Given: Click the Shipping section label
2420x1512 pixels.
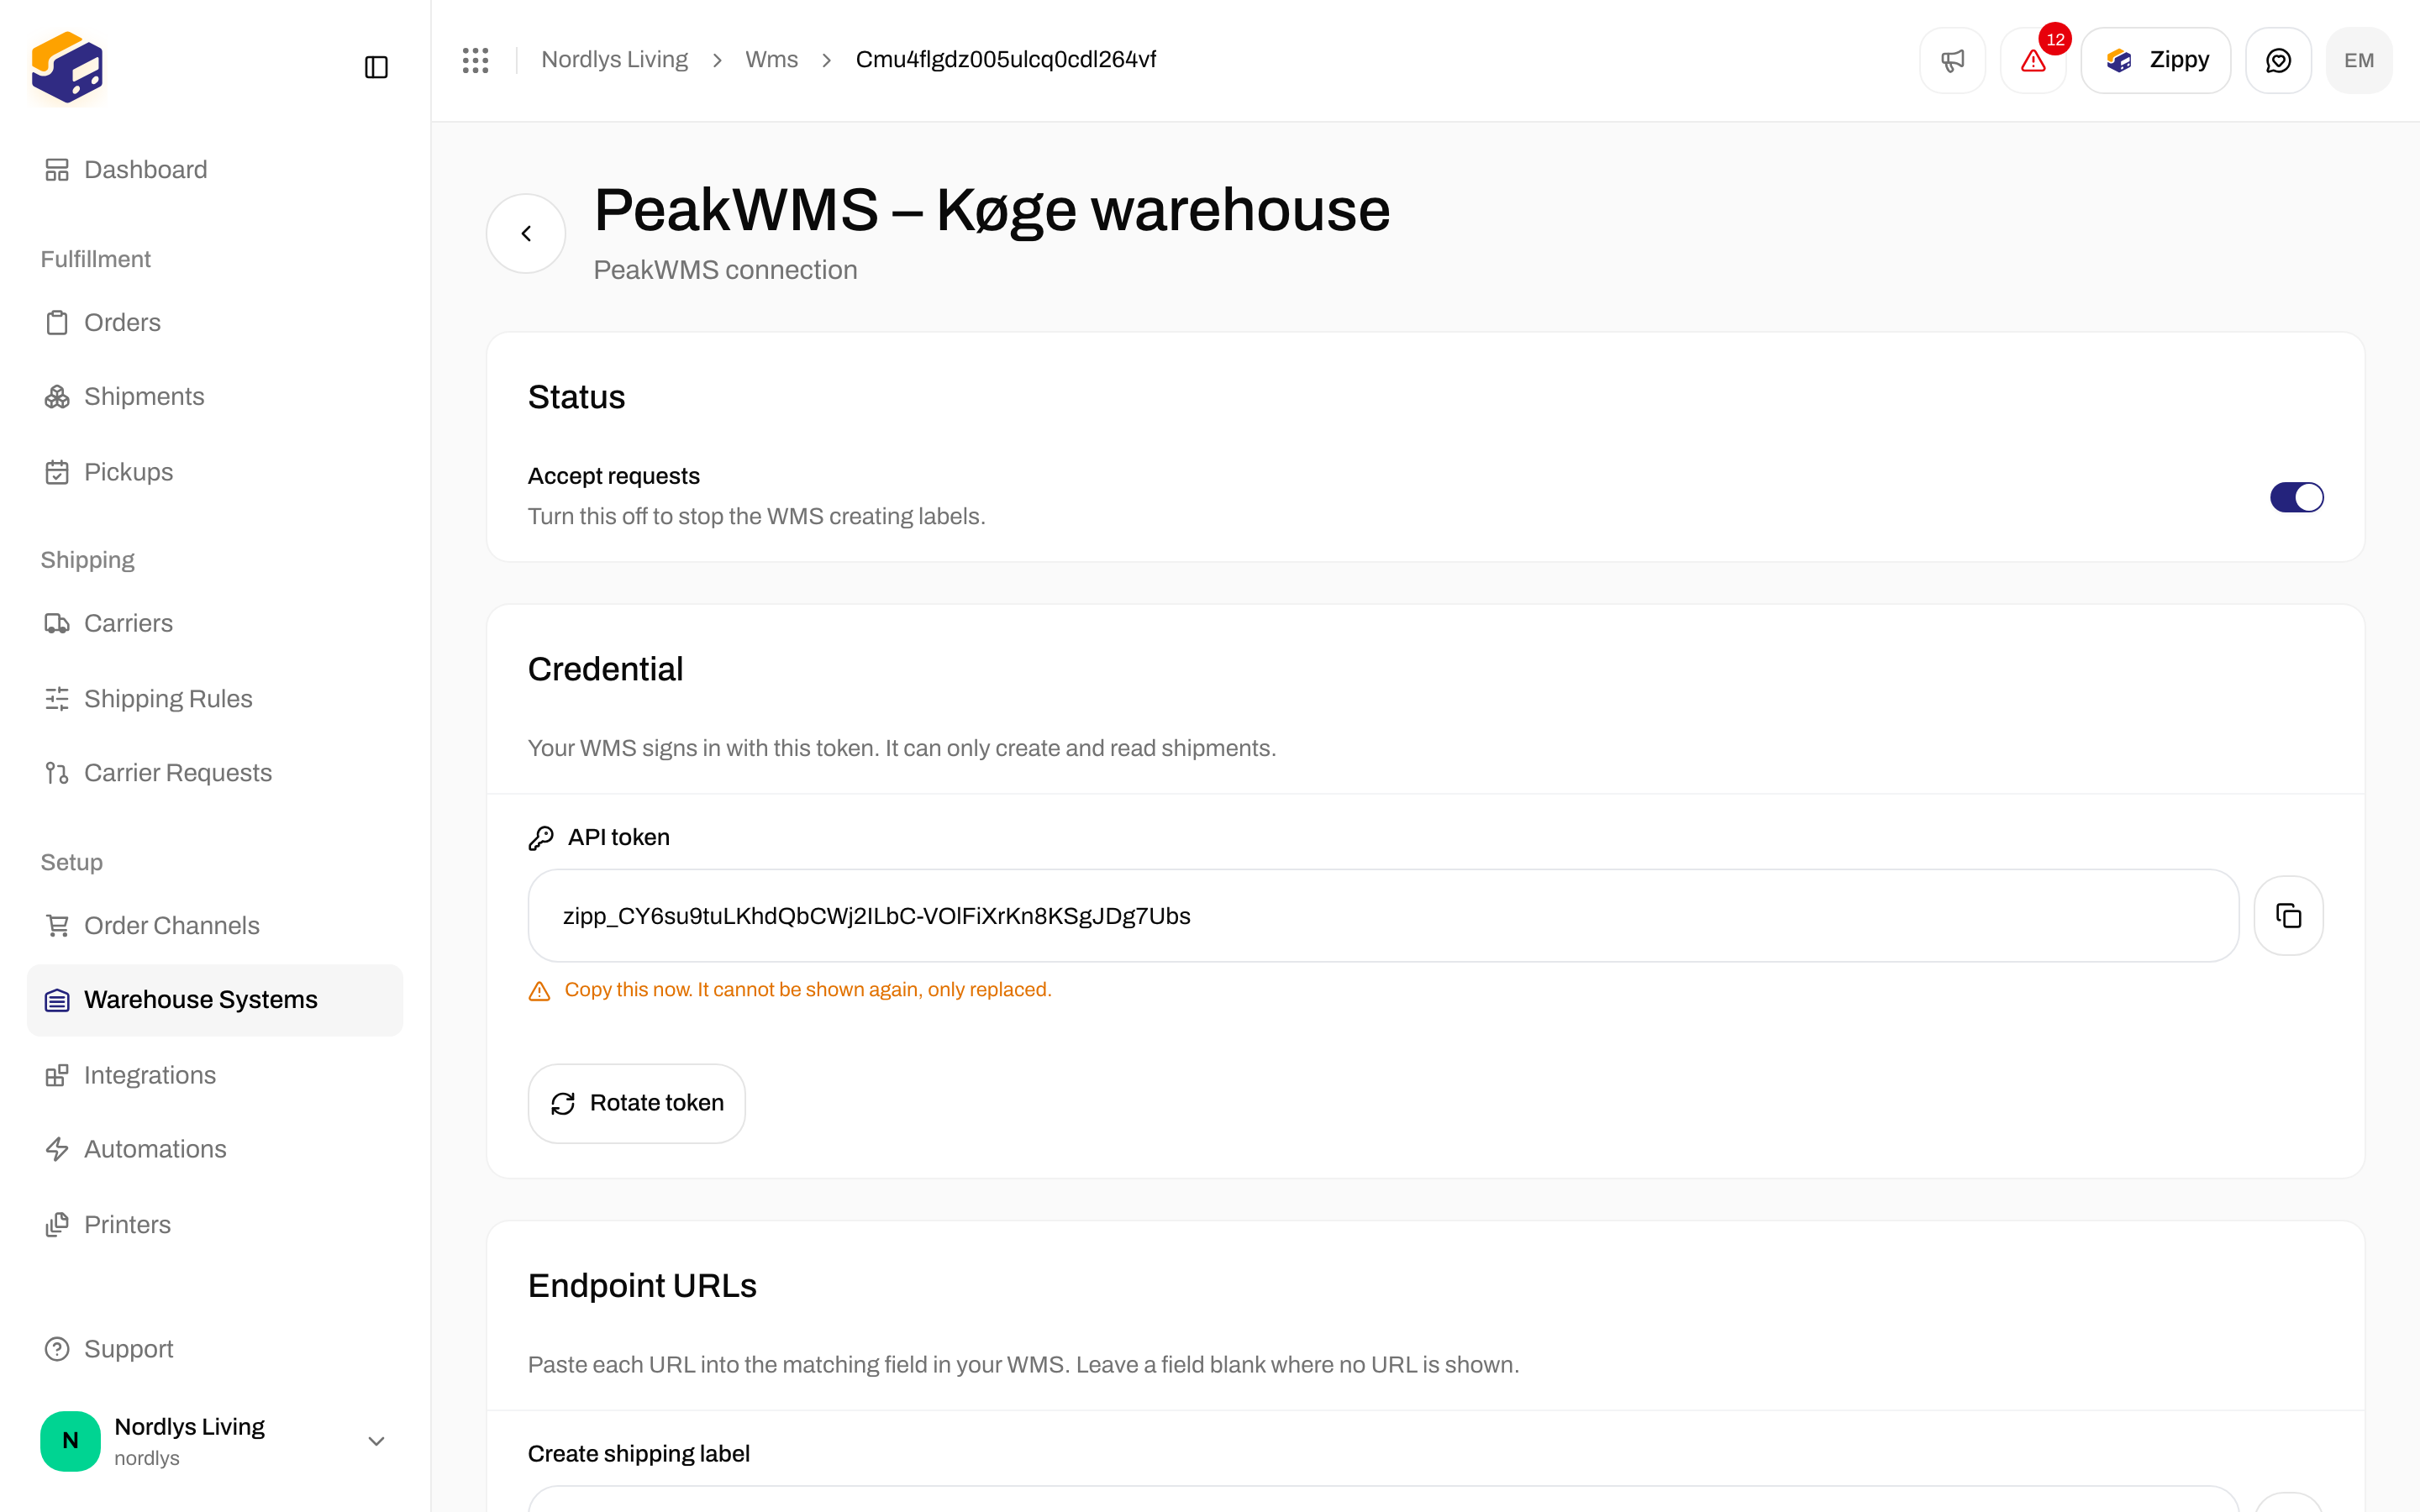Looking at the screenshot, I should 87,560.
